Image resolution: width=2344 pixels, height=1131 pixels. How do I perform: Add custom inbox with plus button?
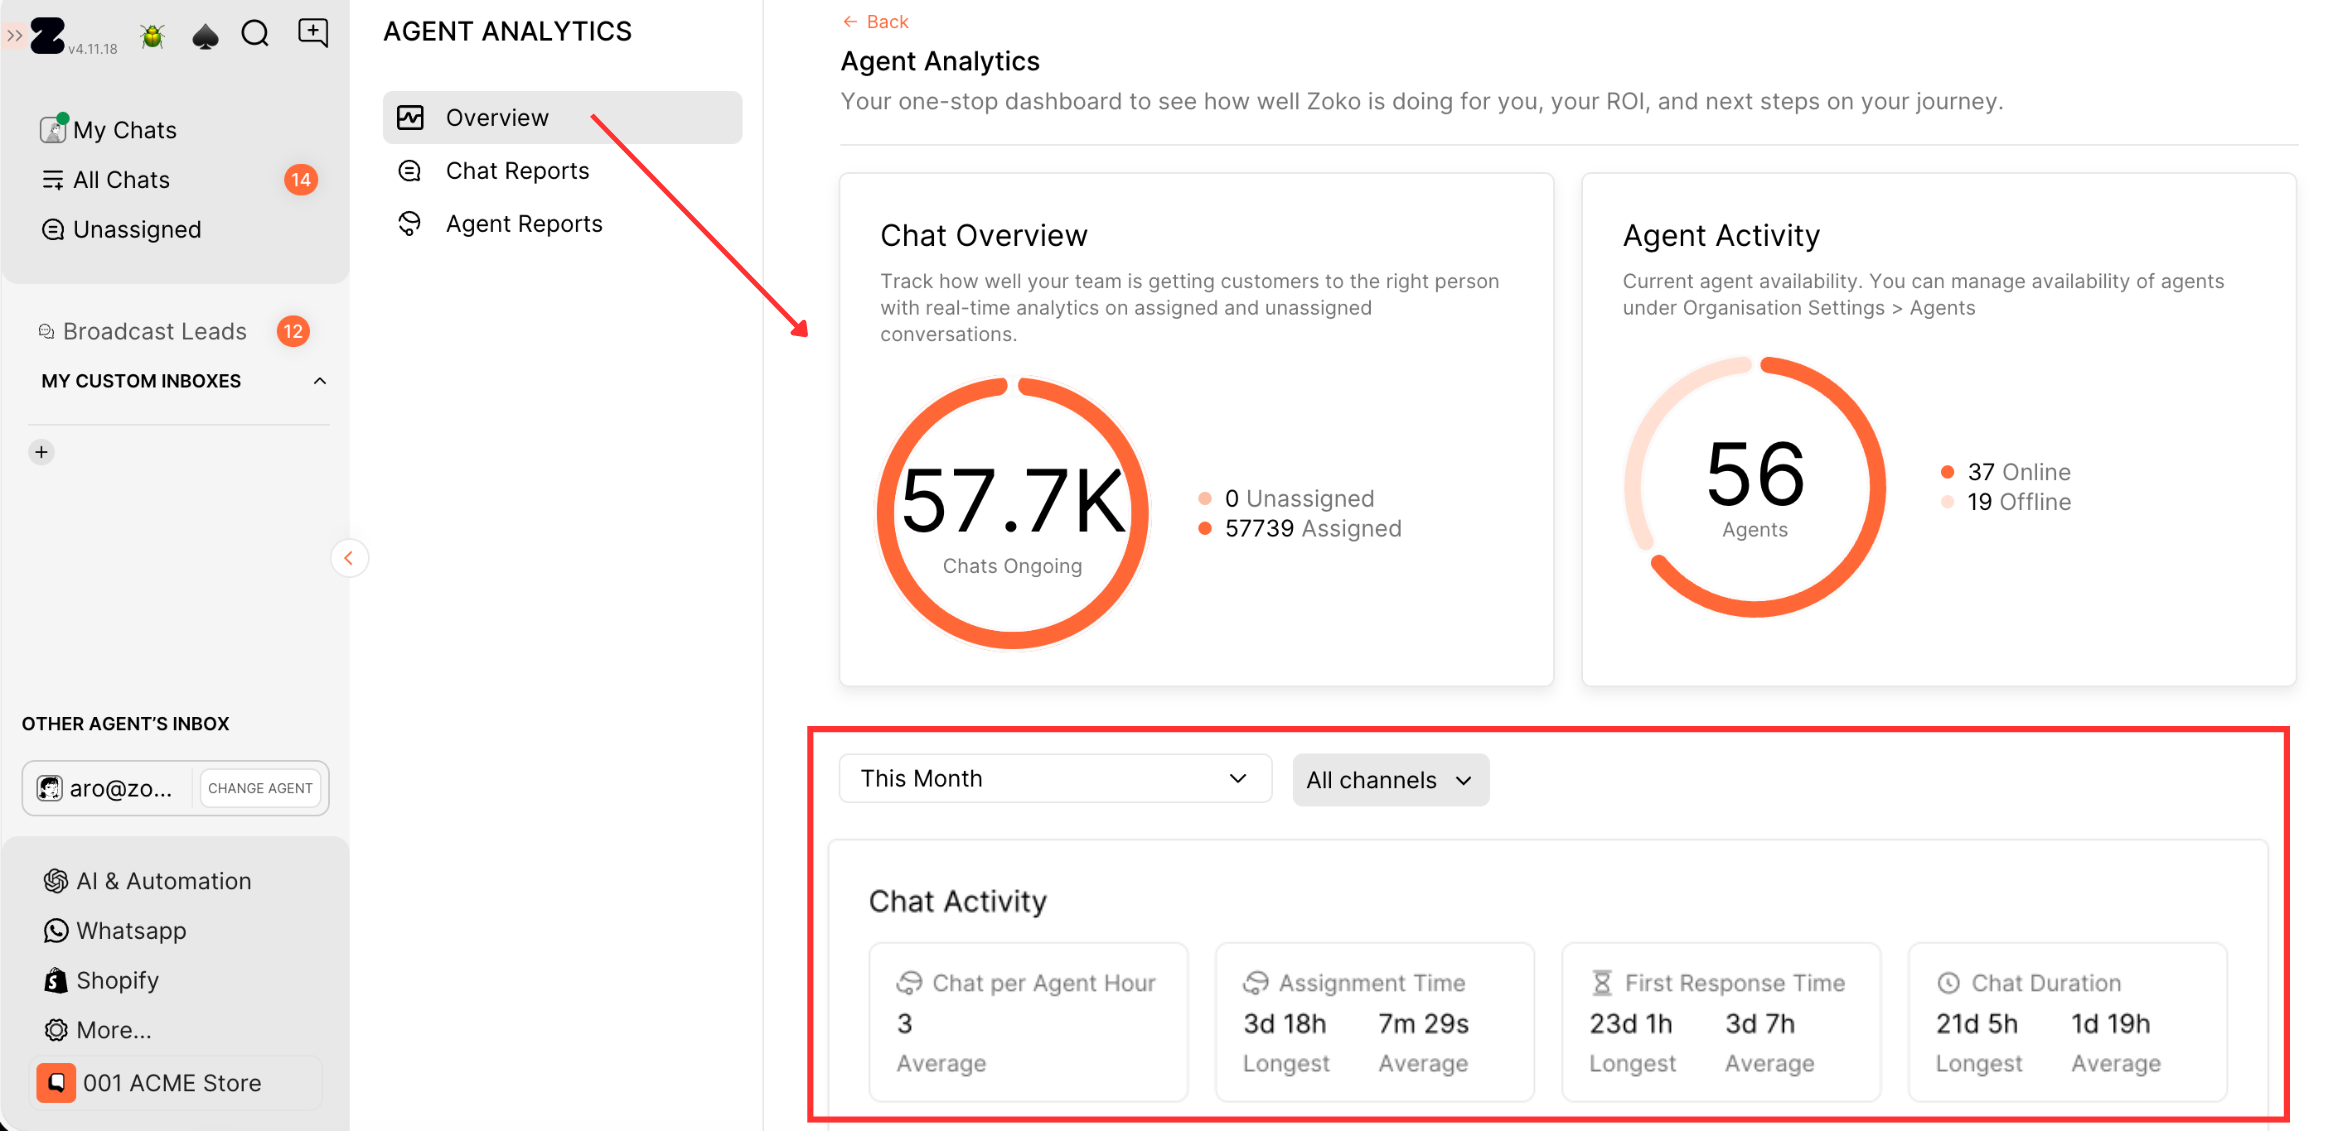click(x=41, y=452)
